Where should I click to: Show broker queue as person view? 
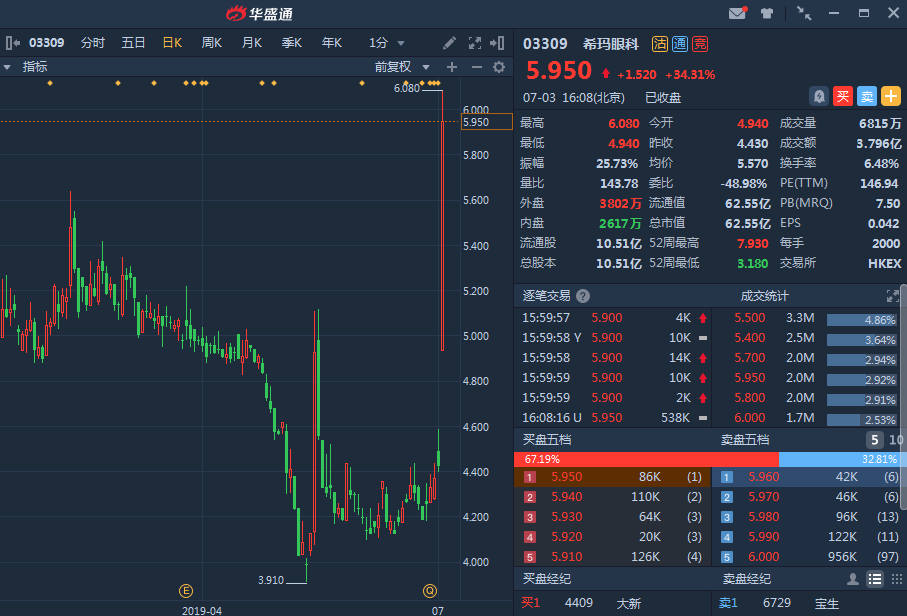tap(852, 579)
